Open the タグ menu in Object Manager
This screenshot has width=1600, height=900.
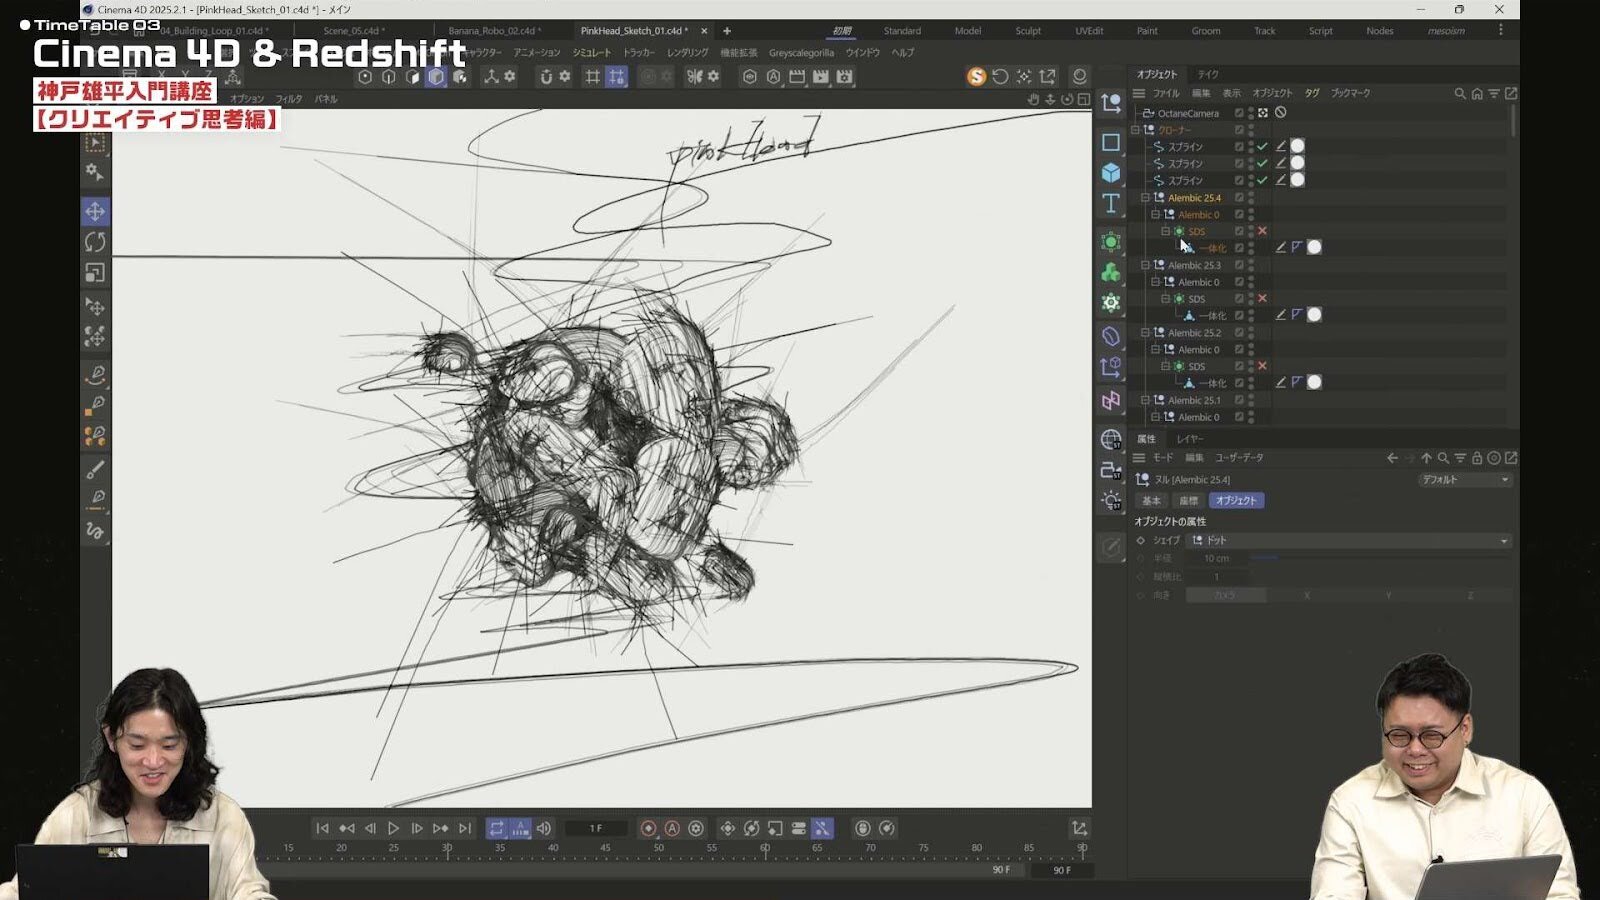click(1312, 93)
